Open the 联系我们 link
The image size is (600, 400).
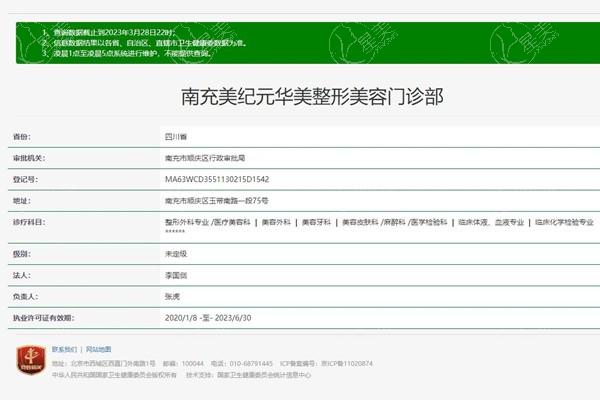point(64,349)
